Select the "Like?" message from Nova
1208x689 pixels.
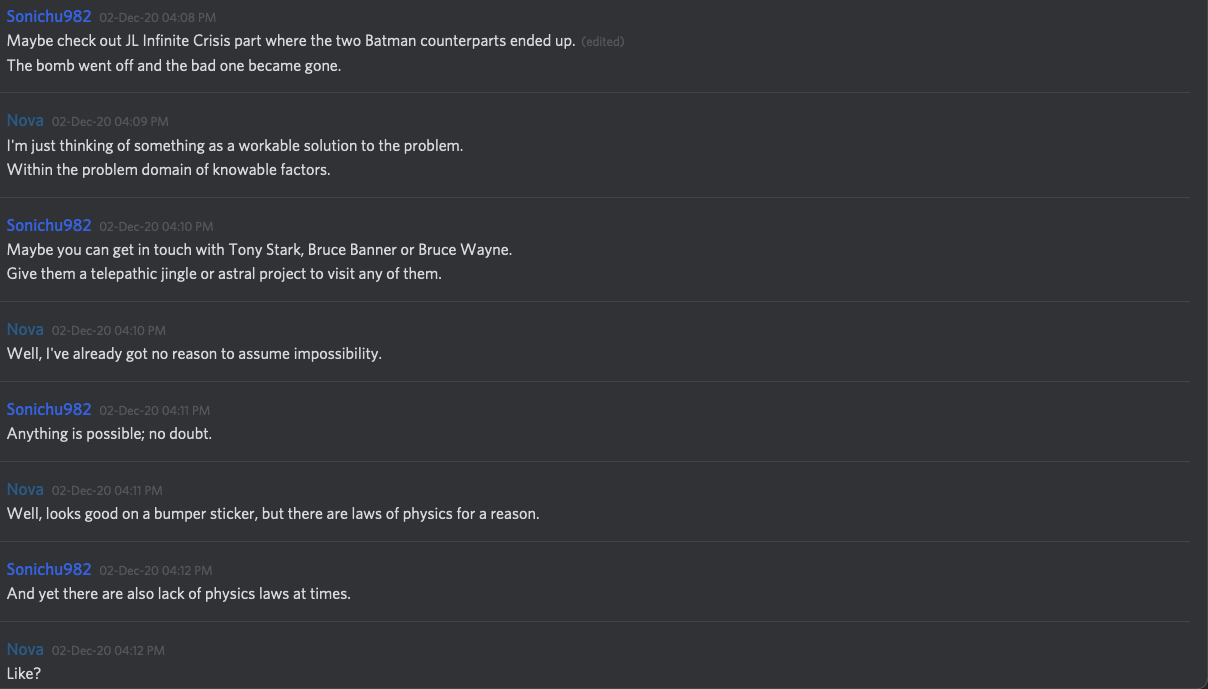click(x=24, y=674)
